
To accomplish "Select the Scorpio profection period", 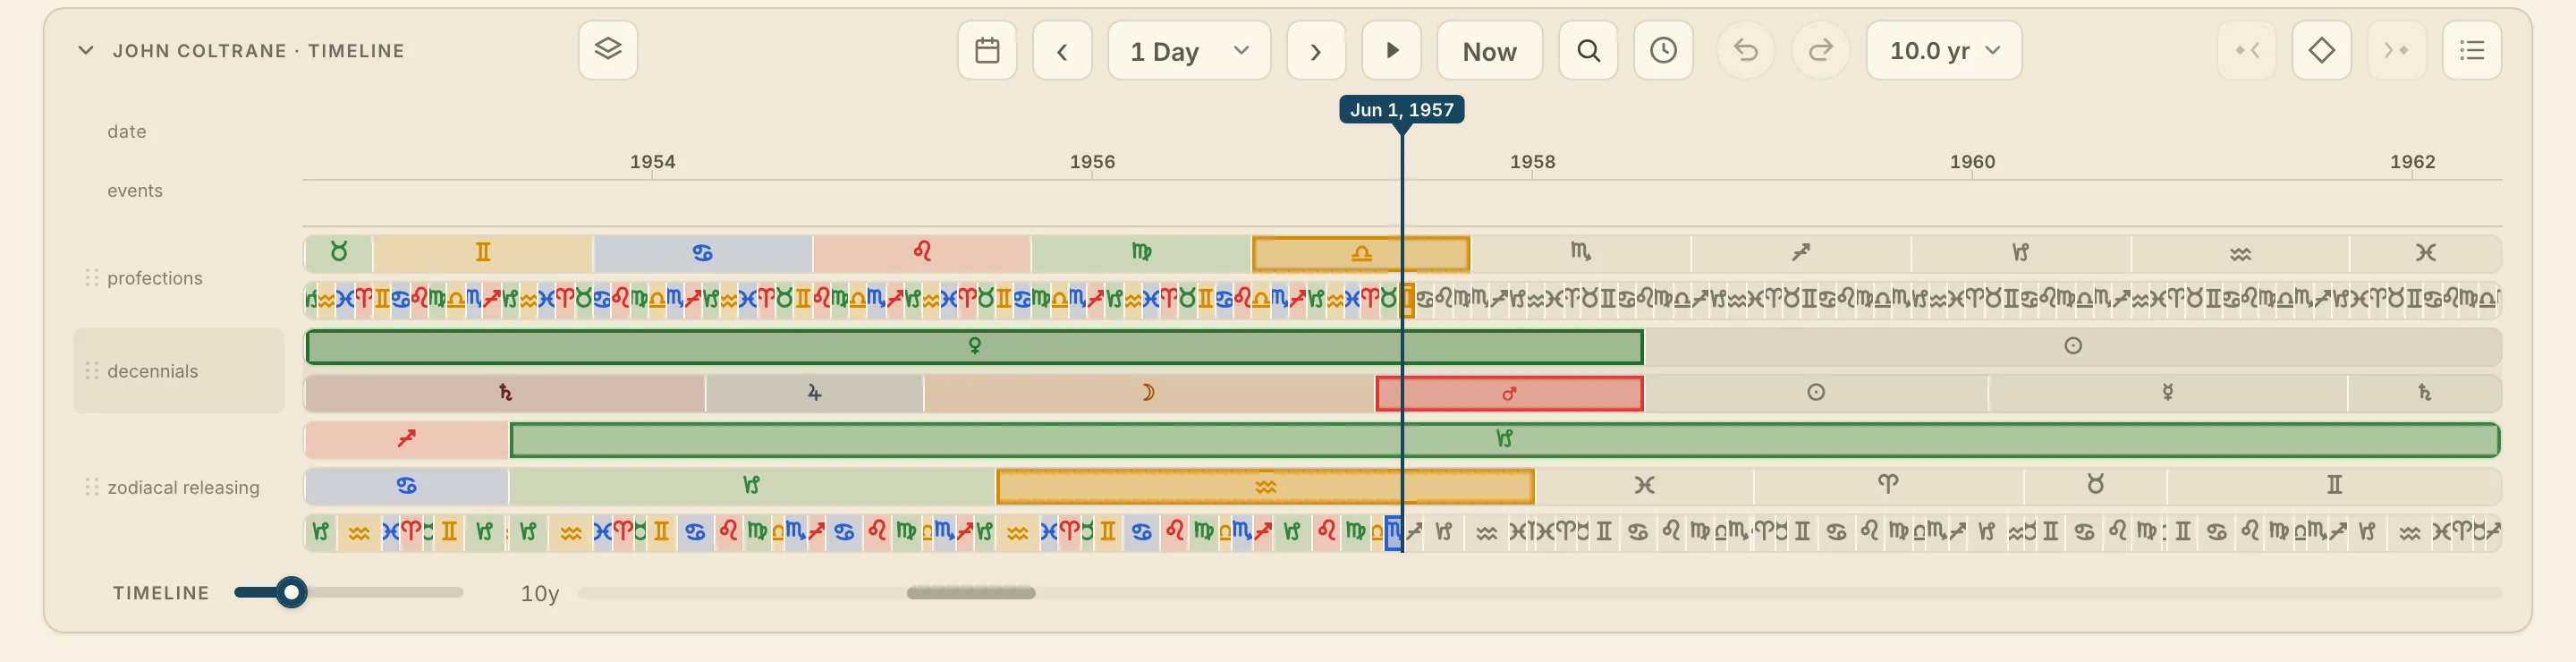I will 1580,253.
